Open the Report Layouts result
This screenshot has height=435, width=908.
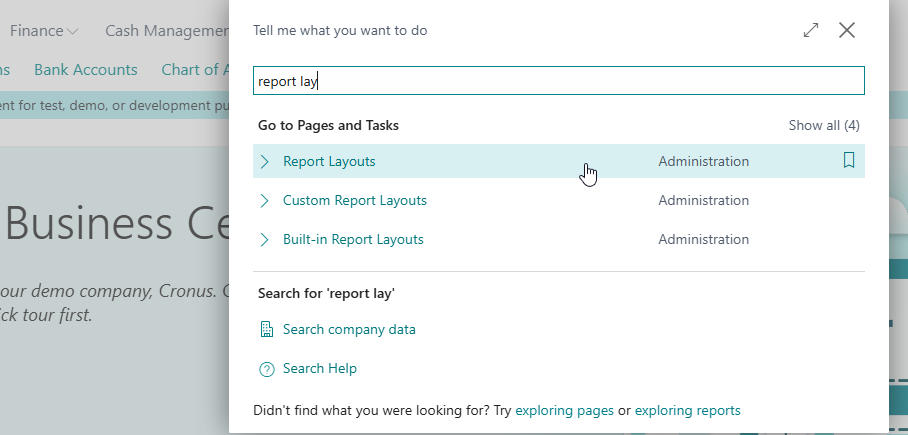click(329, 162)
